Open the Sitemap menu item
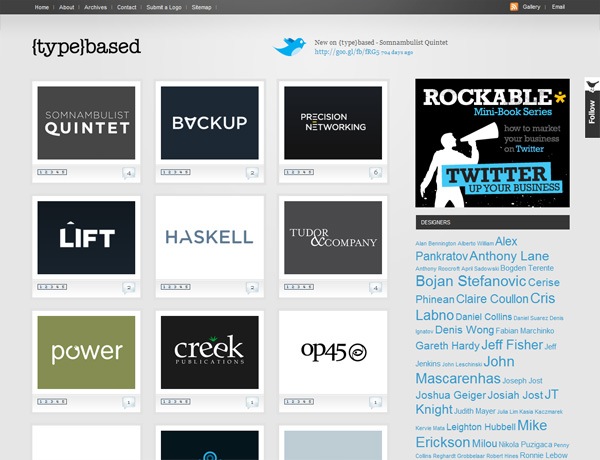The image size is (600, 460). 201,7
